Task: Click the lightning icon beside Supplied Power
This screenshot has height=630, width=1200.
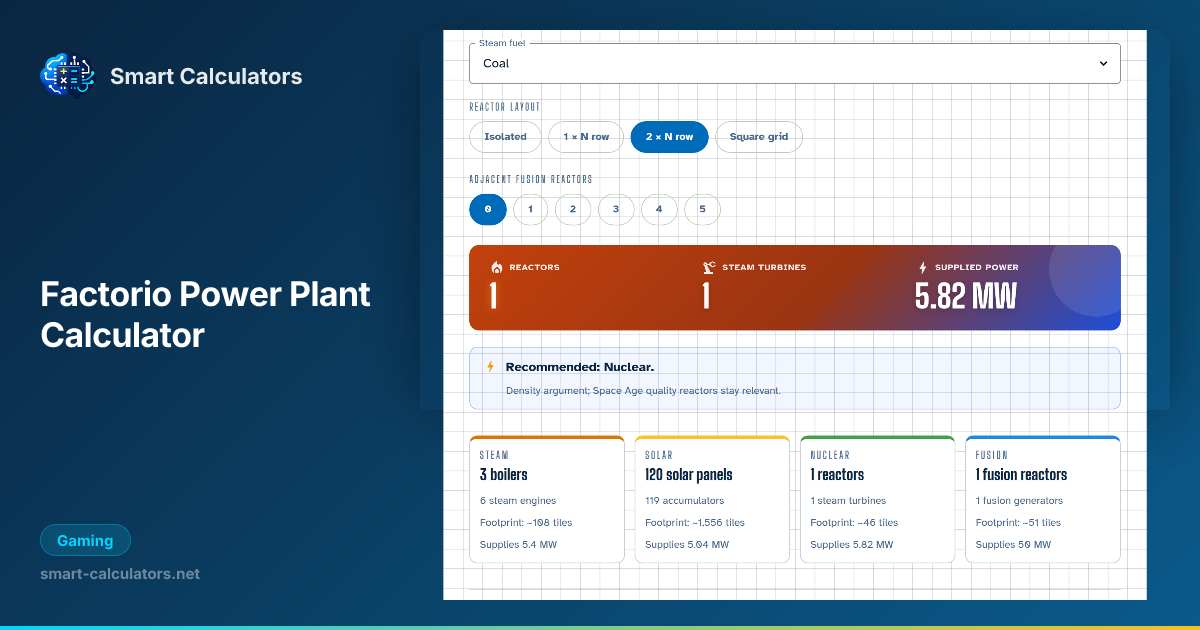Action: click(922, 267)
